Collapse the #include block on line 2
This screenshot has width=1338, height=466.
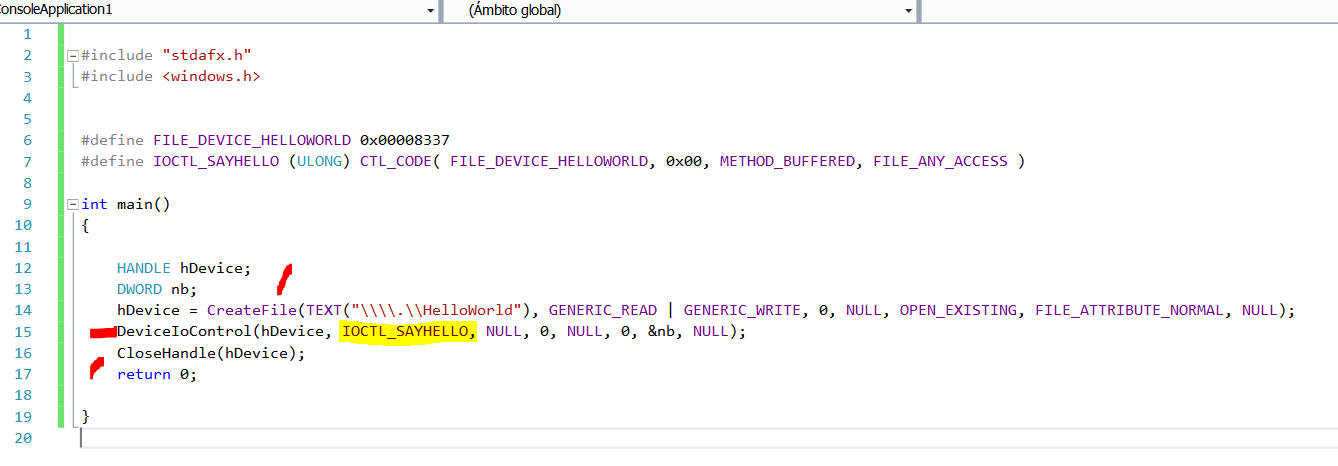tap(72, 55)
